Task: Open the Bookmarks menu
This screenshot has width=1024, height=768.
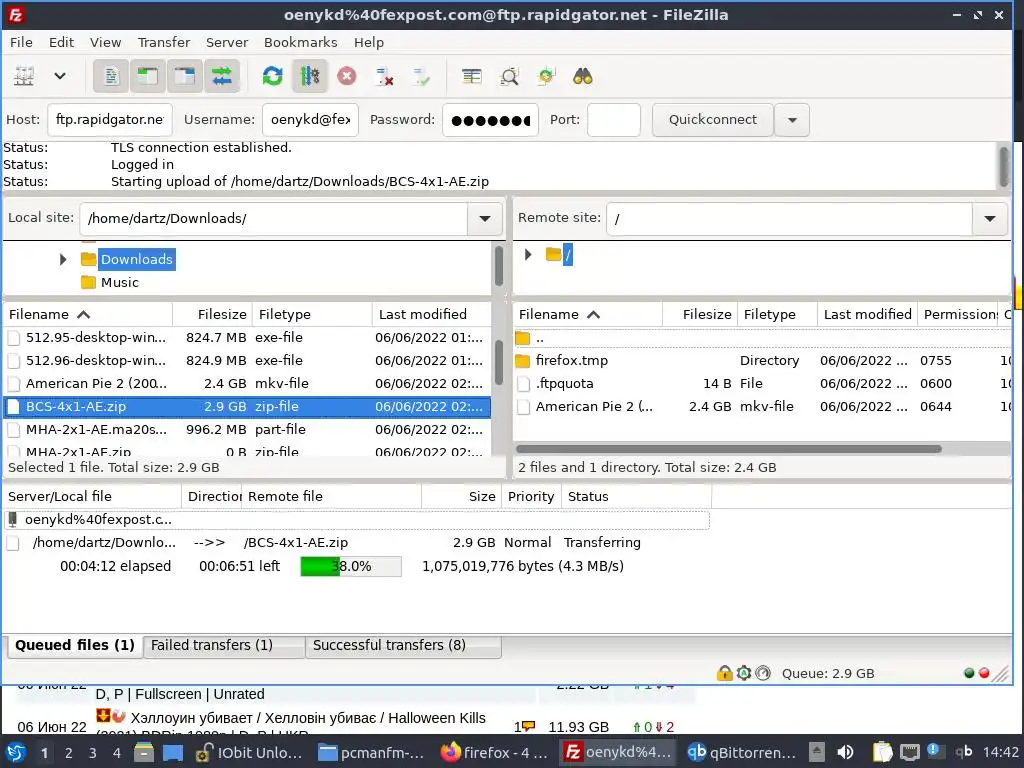Action: [x=300, y=42]
